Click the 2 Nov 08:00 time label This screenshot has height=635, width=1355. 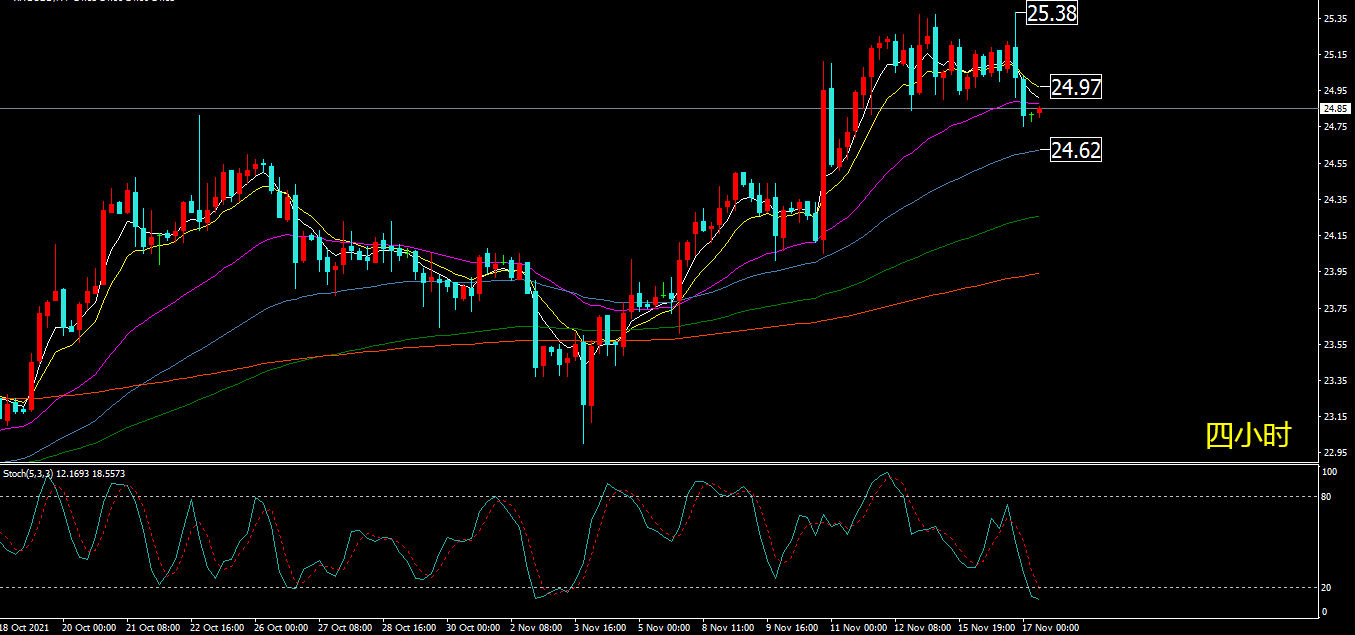tap(536, 627)
